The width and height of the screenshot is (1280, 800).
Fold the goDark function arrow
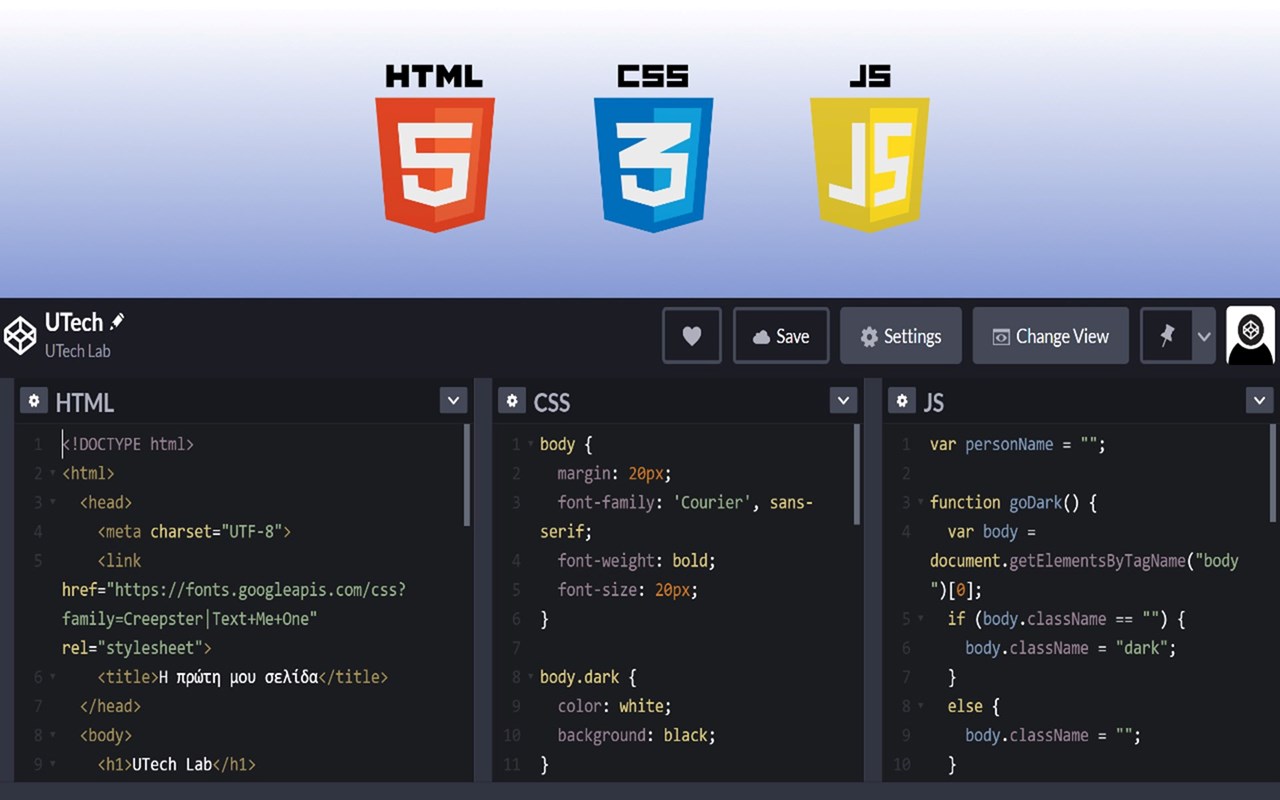click(x=920, y=503)
